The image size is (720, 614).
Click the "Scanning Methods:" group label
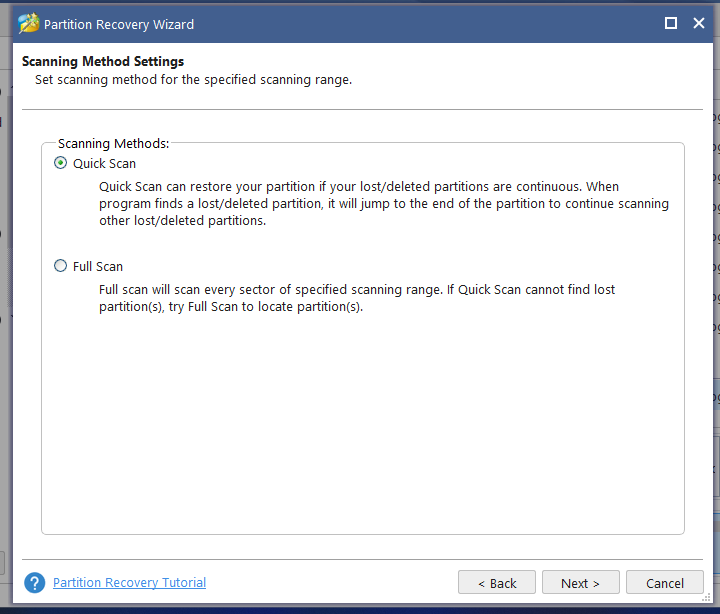(113, 143)
